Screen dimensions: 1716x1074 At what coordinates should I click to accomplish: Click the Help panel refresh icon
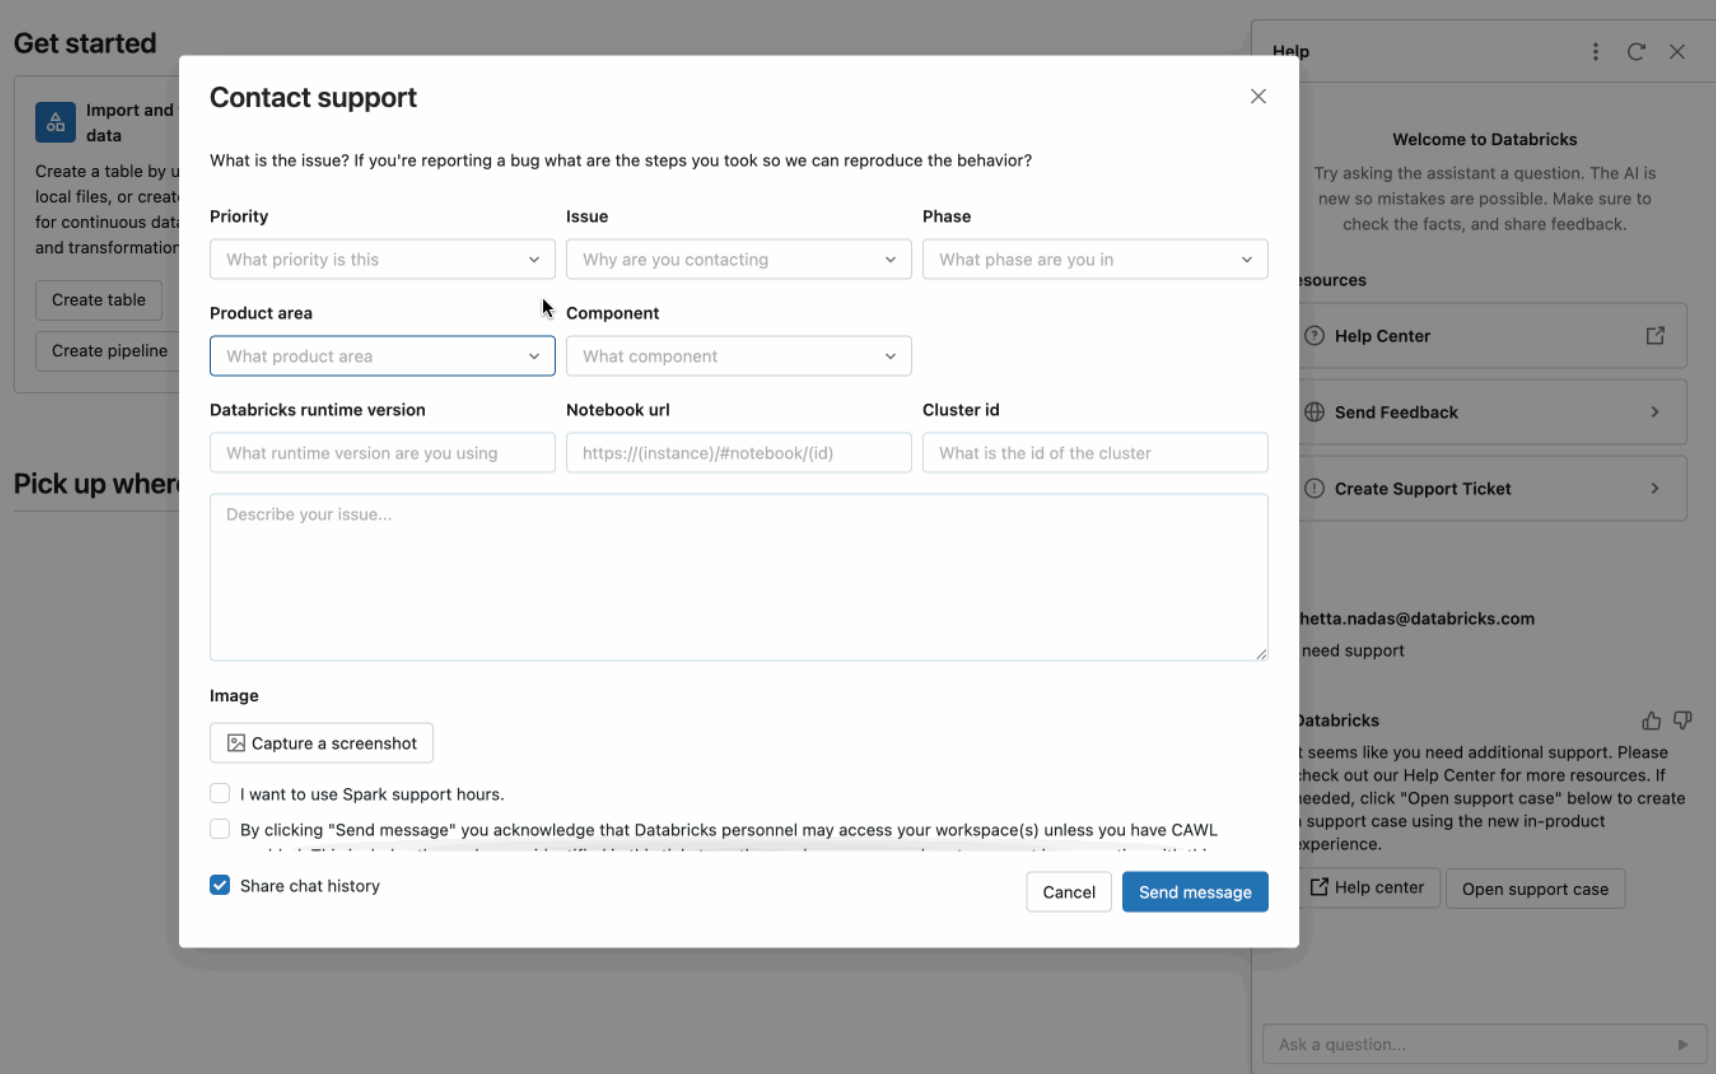click(x=1636, y=52)
